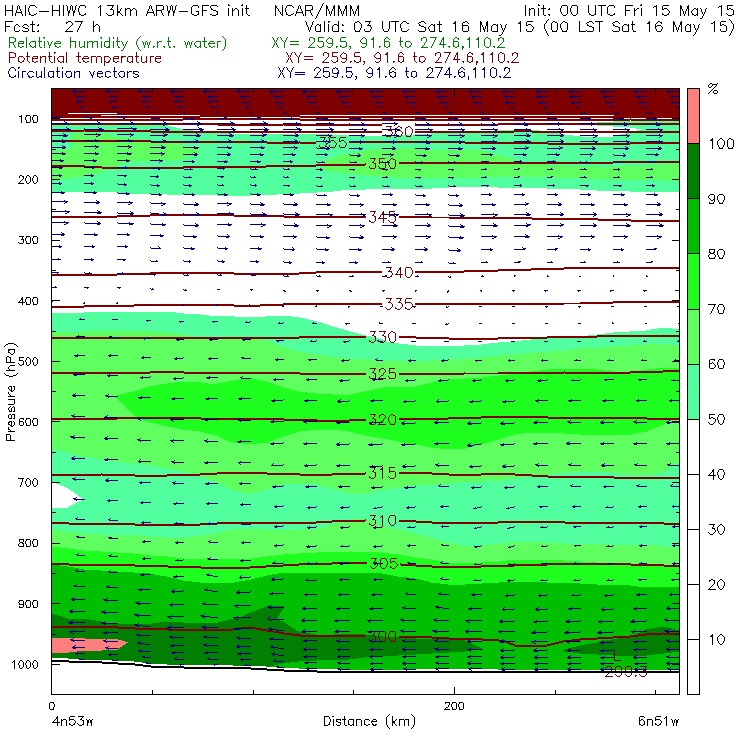Click the colorbar '50' tick label
This screenshot has height=740, width=740.
coord(716,419)
